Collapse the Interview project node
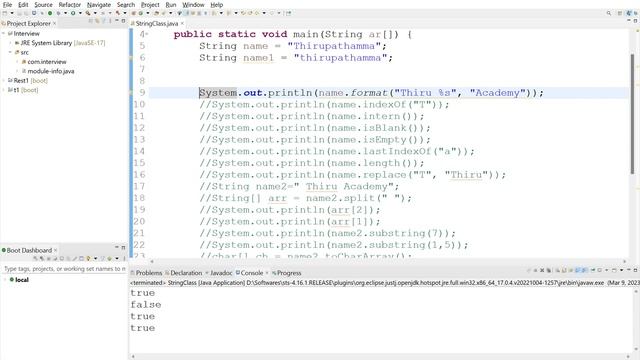The height and width of the screenshot is (360, 640). (4, 33)
